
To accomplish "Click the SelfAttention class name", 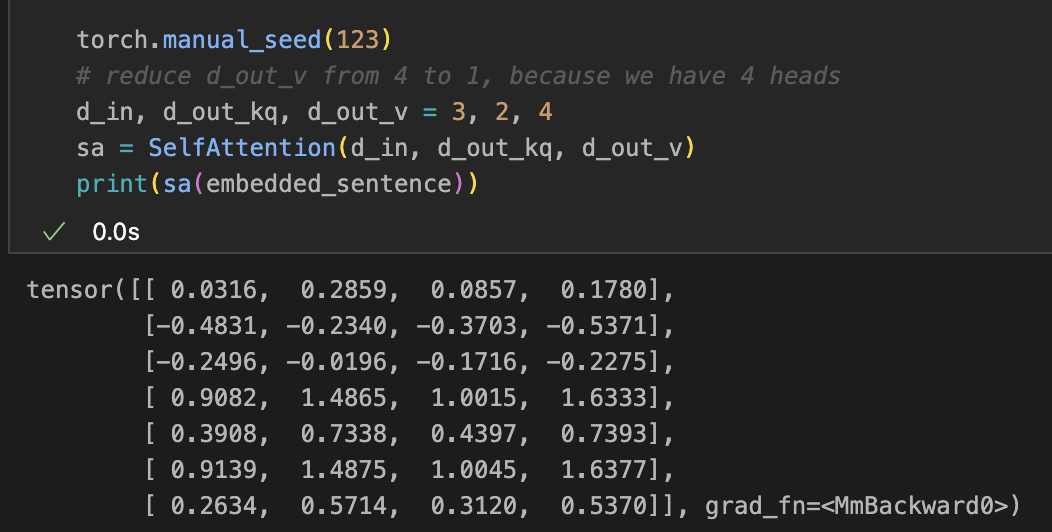I will point(243,149).
